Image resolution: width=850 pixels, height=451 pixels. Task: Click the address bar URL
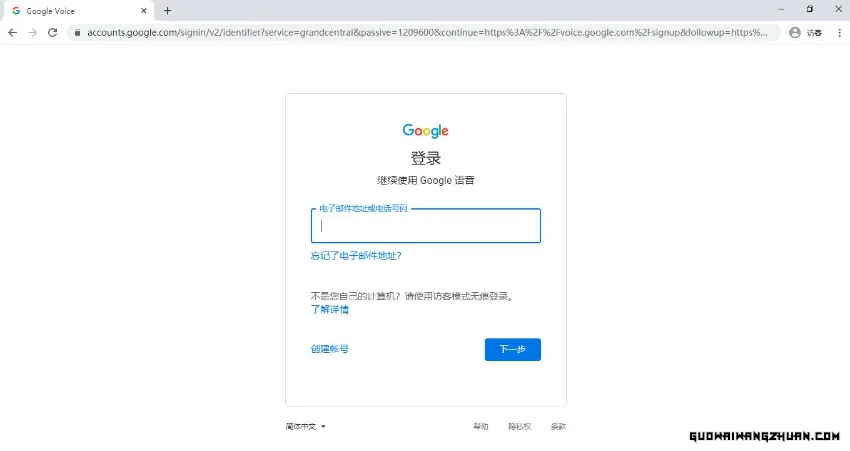(427, 33)
